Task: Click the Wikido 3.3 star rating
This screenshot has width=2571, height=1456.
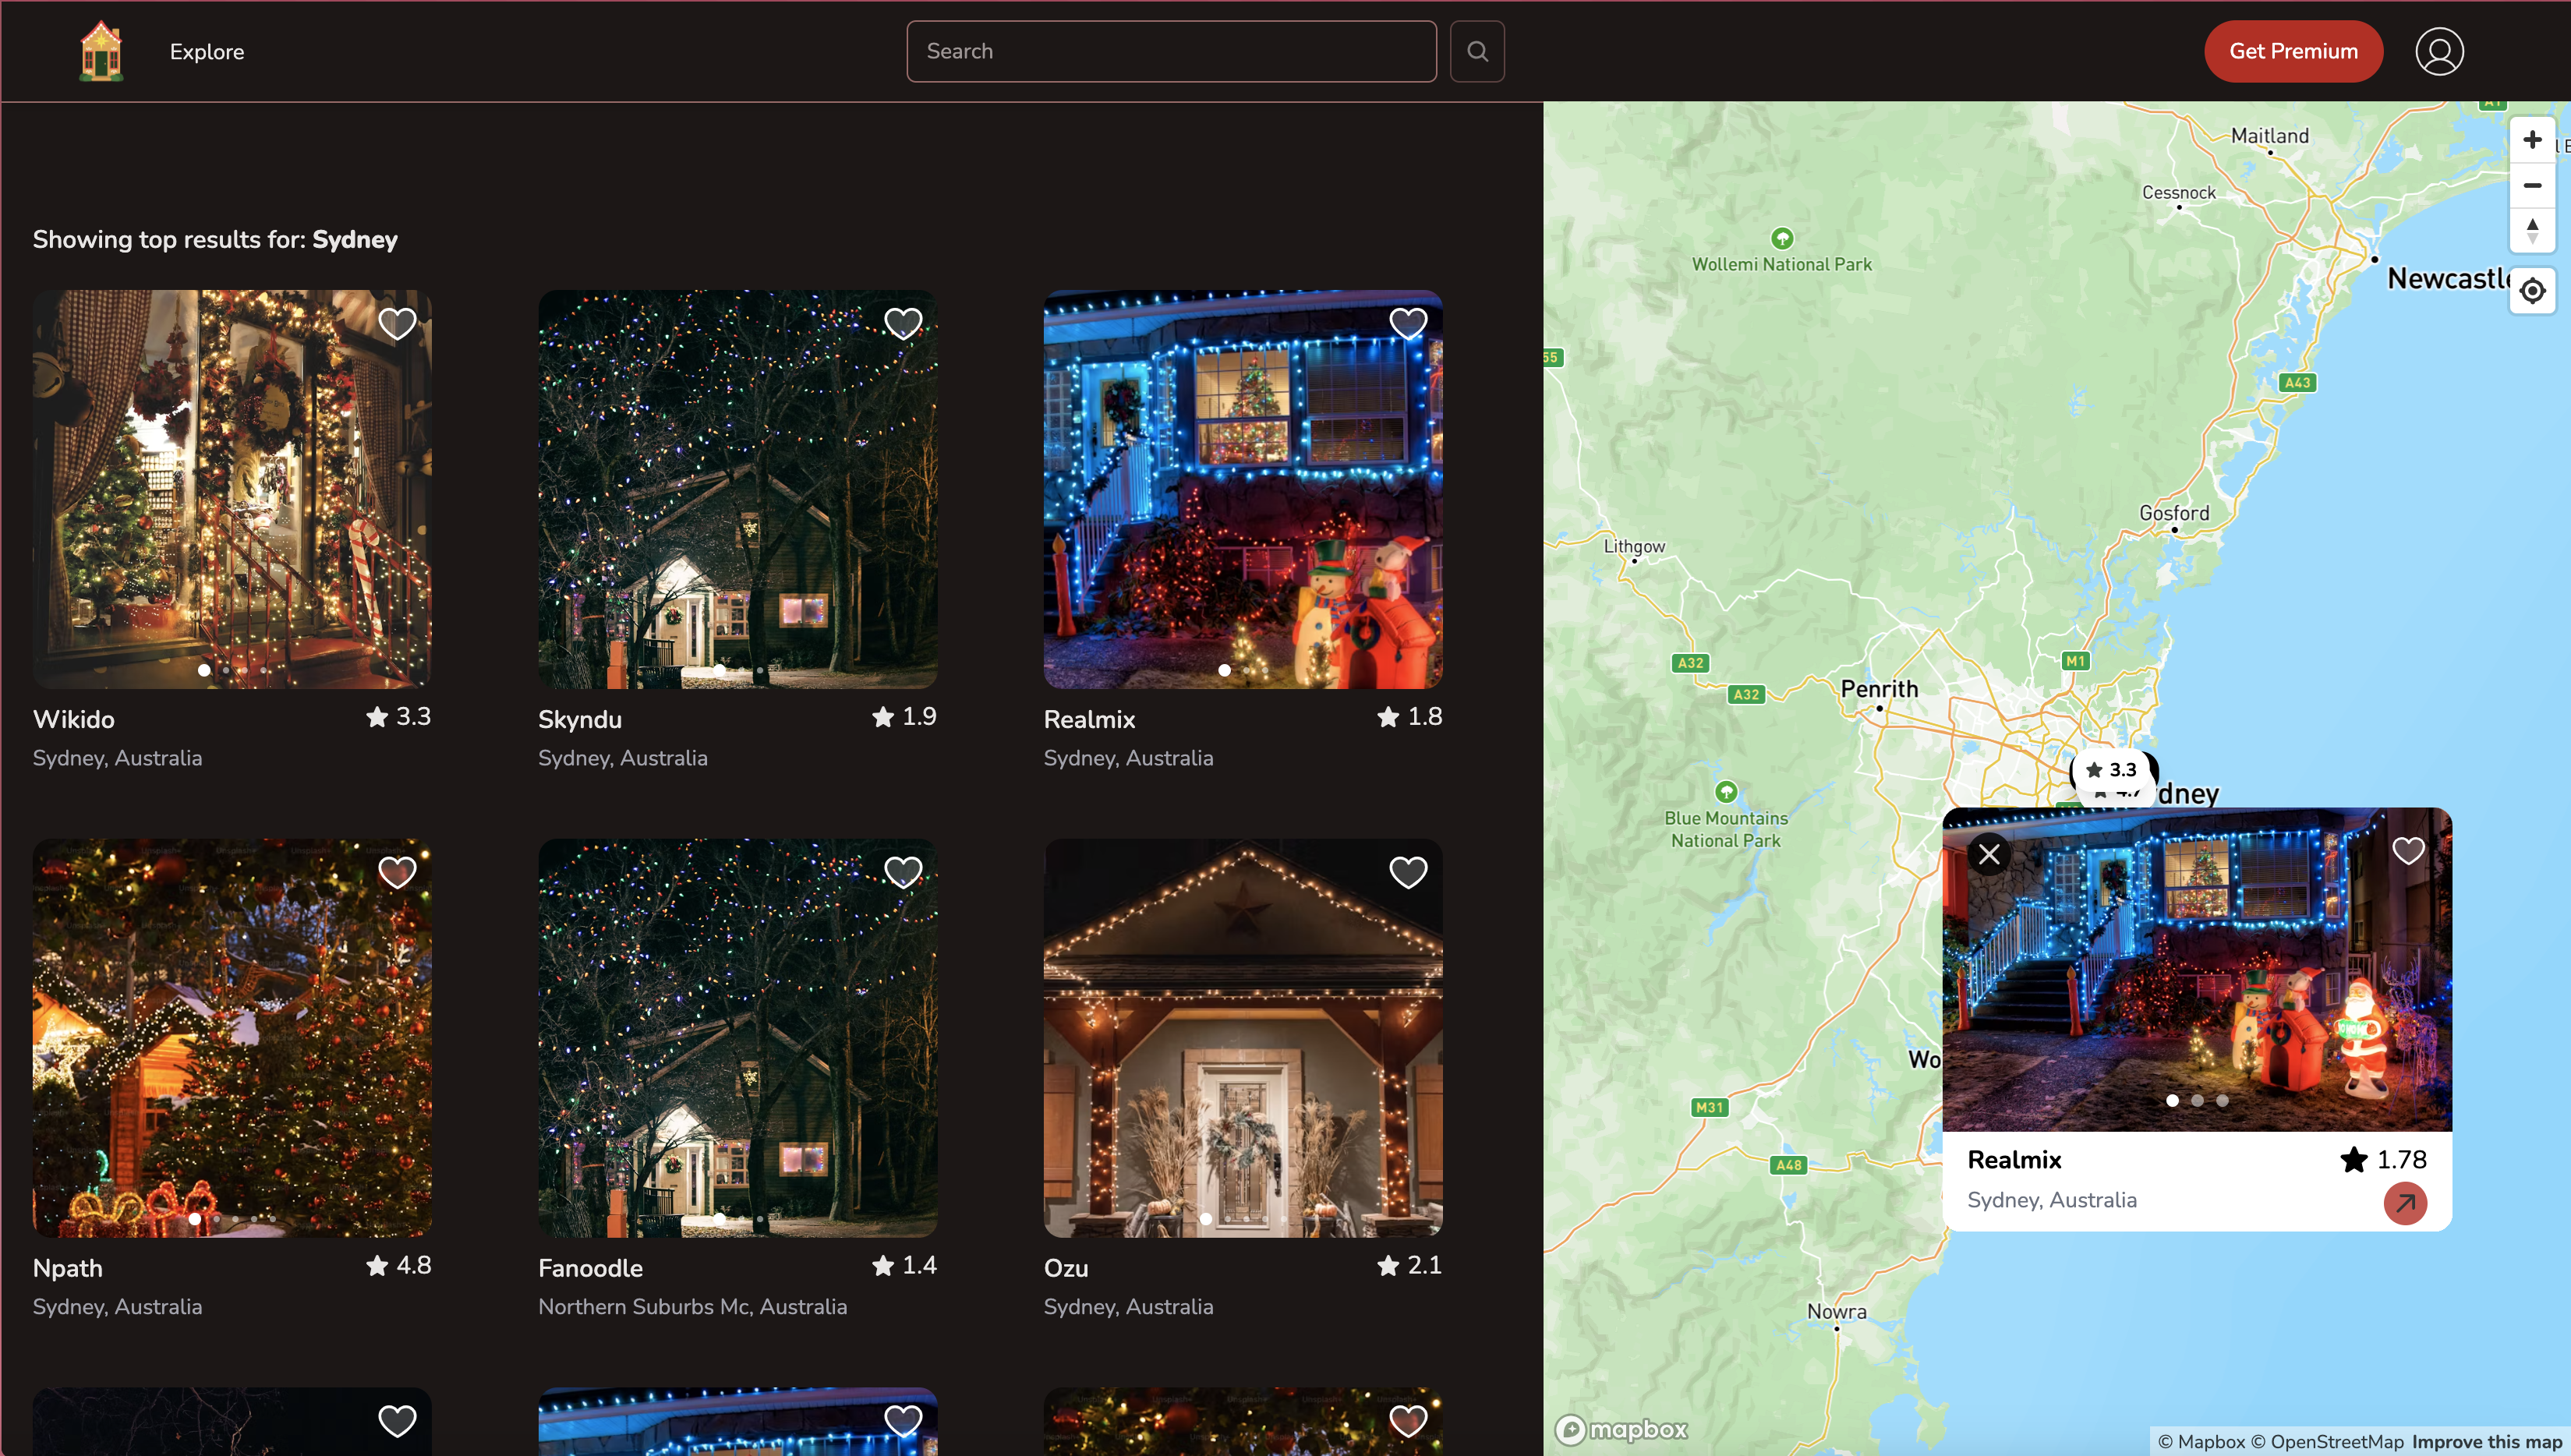Action: click(x=398, y=716)
